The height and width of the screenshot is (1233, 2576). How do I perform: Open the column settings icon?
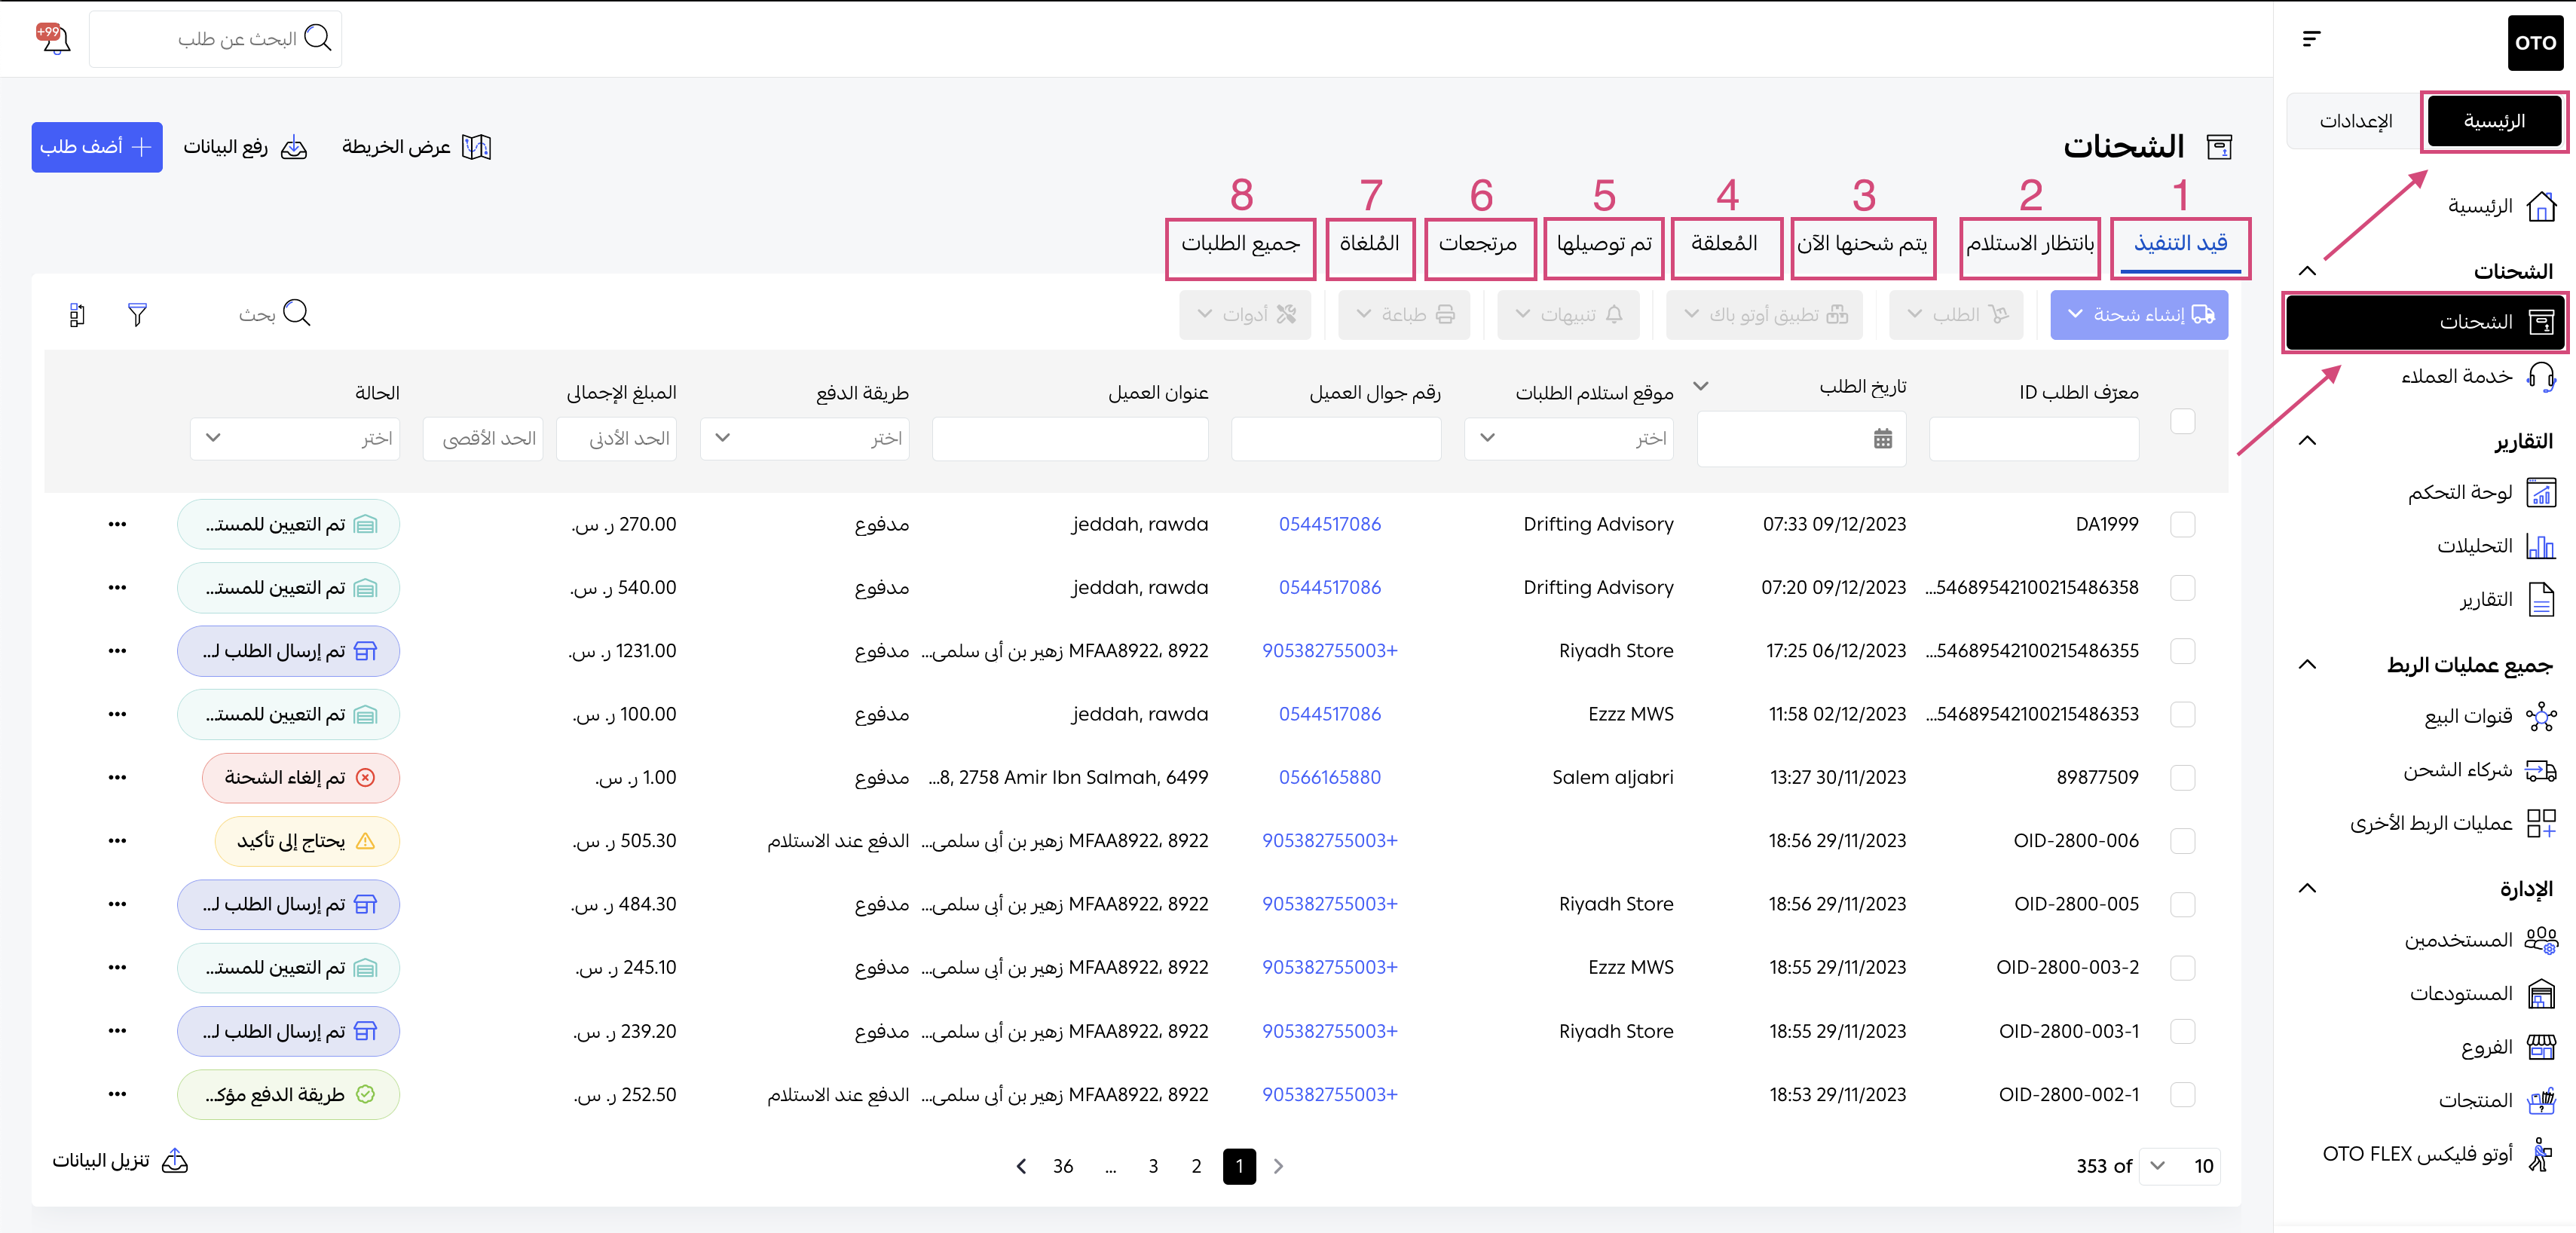click(x=77, y=315)
